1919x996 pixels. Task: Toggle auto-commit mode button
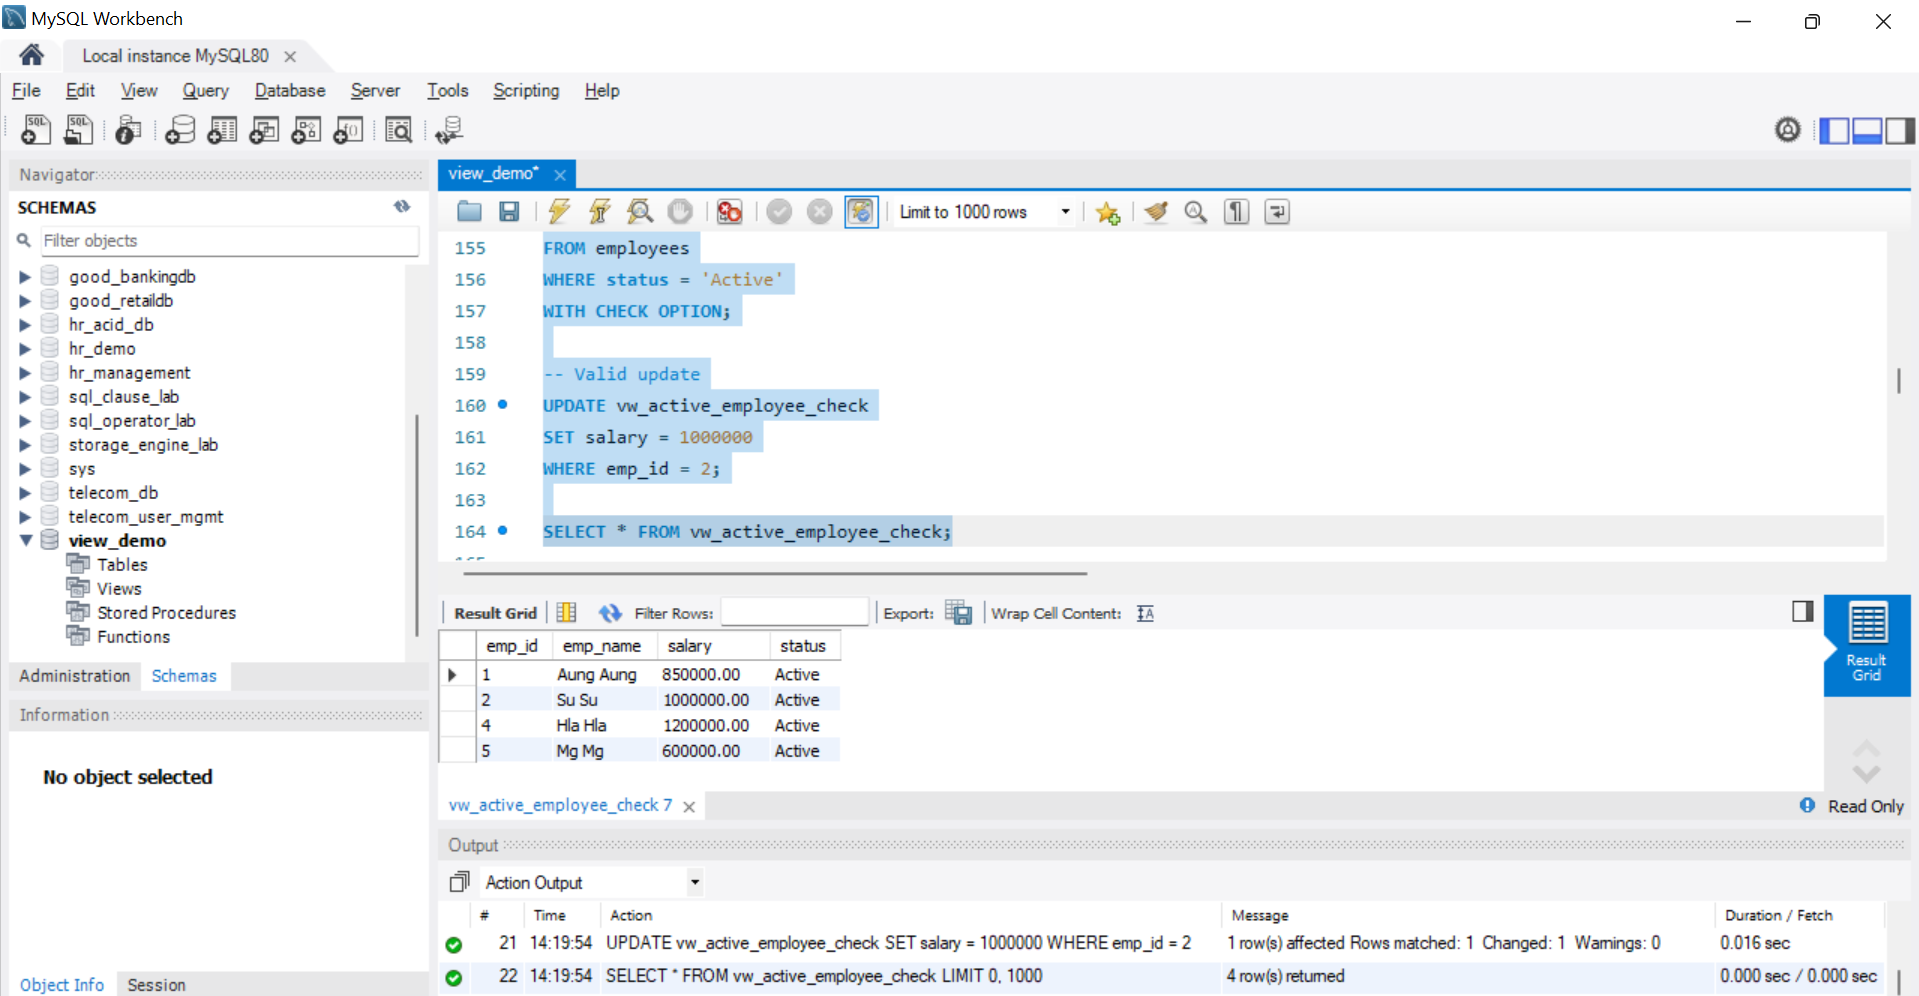click(861, 211)
